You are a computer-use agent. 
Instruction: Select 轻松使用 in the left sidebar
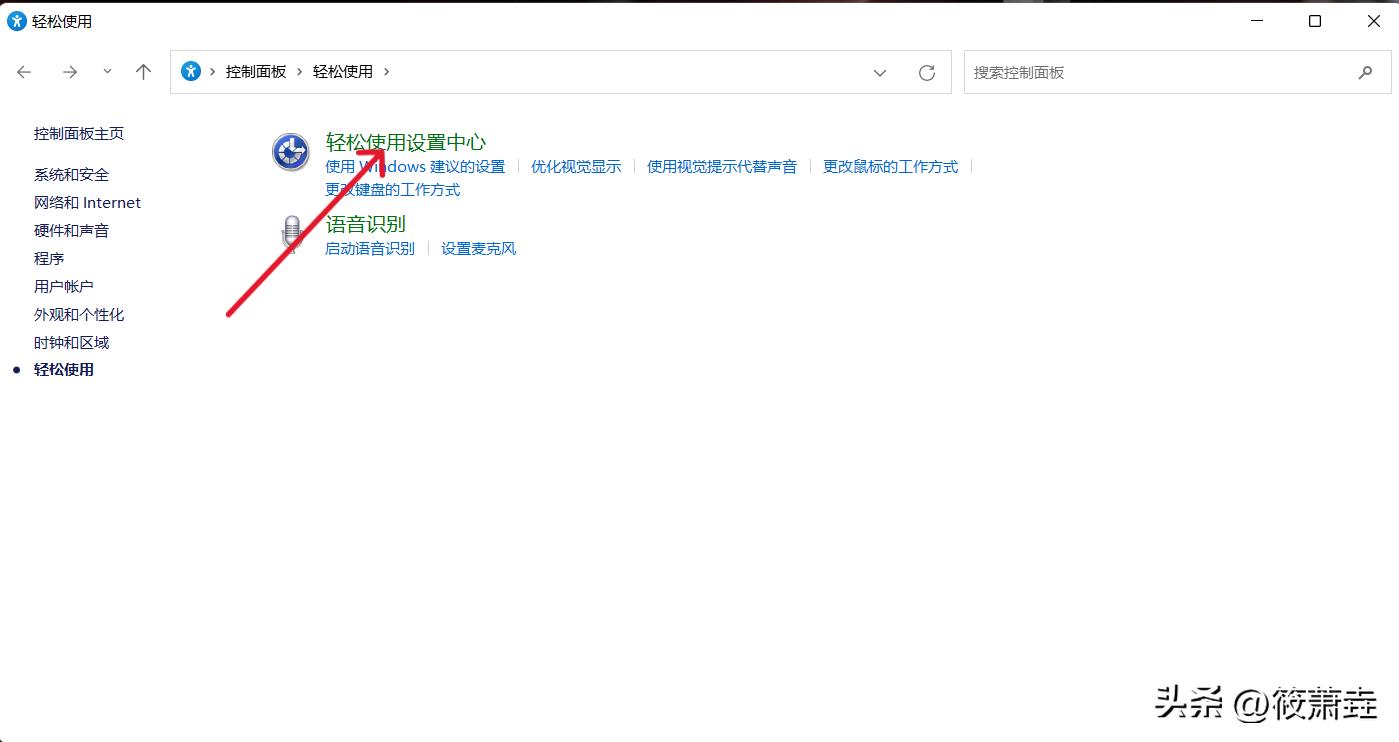pos(64,369)
